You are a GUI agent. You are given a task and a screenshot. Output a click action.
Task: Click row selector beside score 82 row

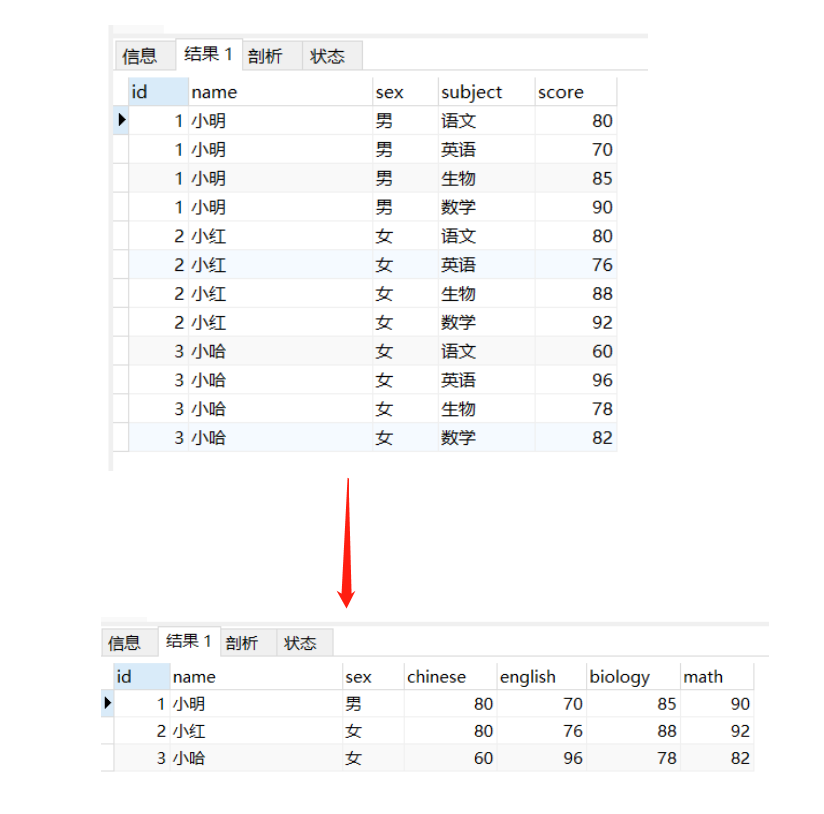coord(121,437)
